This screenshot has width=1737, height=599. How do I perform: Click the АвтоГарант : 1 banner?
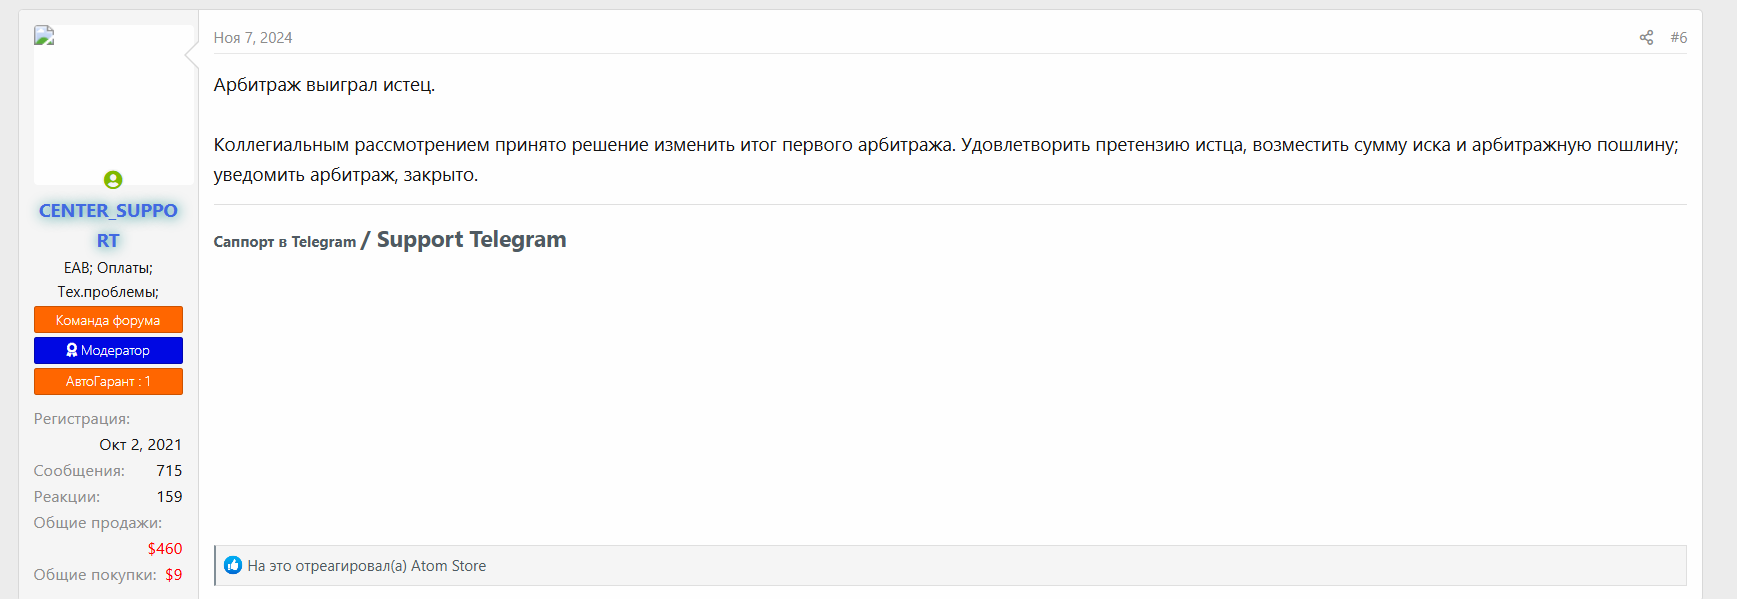point(108,381)
